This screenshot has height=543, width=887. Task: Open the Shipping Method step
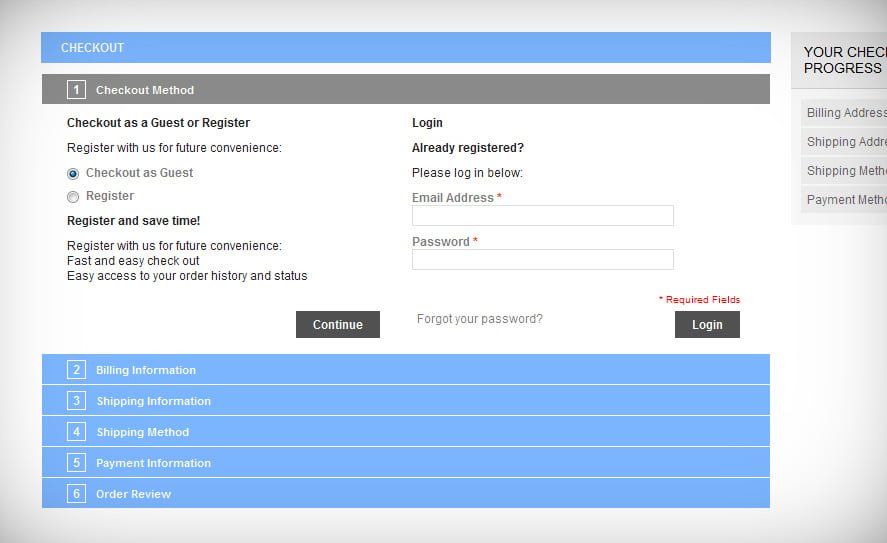coord(142,432)
